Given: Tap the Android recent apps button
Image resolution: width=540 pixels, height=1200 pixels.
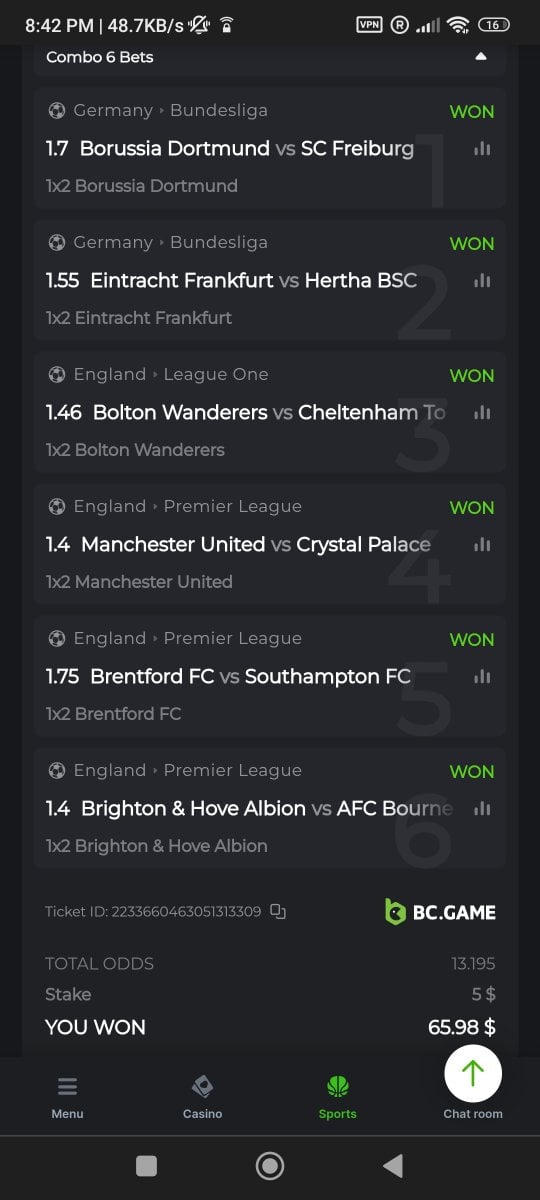Looking at the screenshot, I should point(146,1166).
